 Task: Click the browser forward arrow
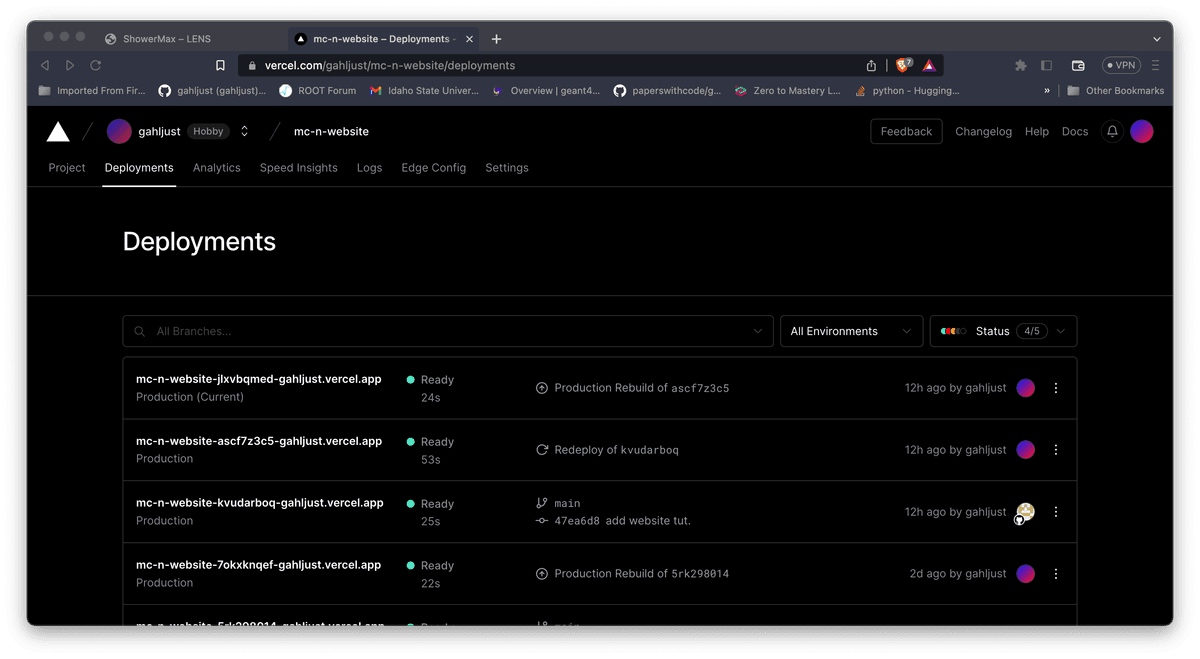[70, 65]
